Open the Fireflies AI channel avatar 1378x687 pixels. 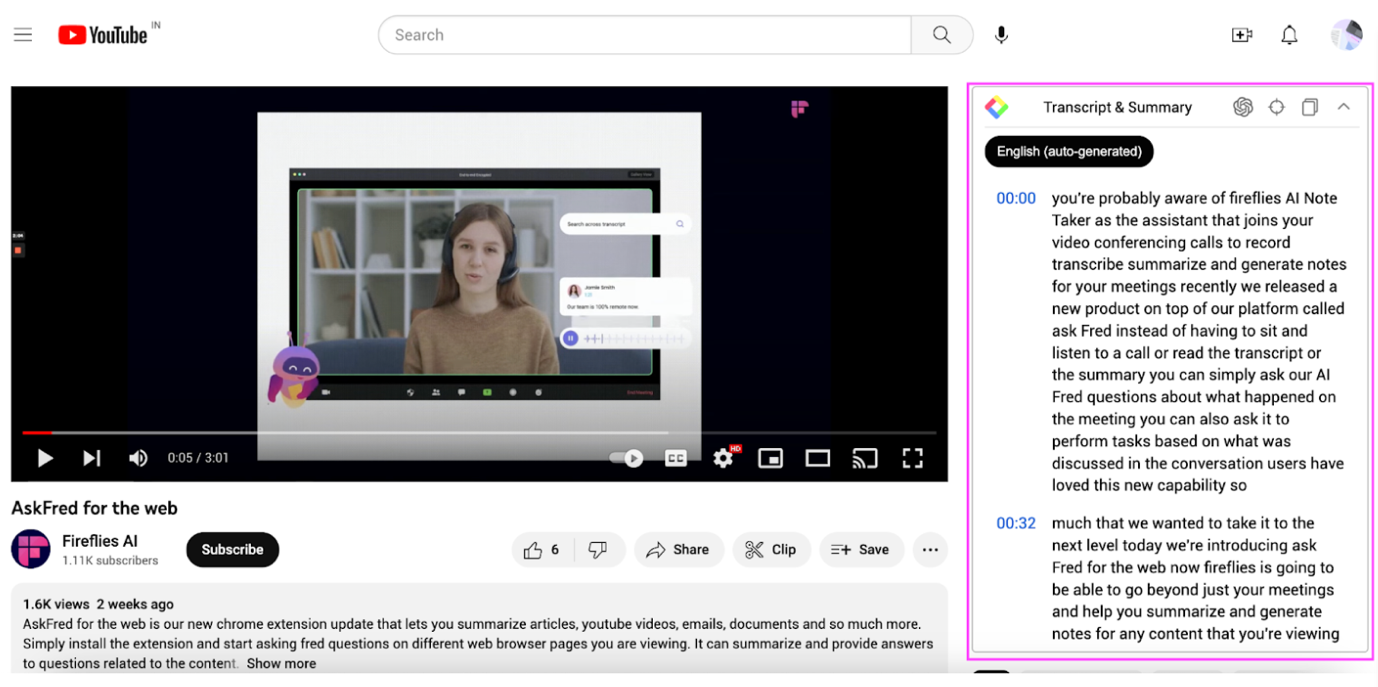click(x=31, y=550)
